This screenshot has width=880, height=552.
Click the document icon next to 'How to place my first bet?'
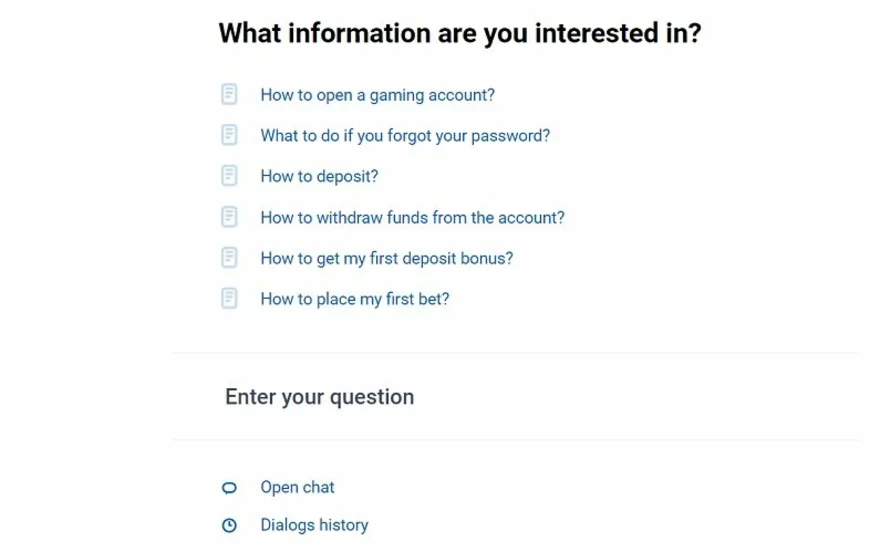pyautogui.click(x=229, y=298)
